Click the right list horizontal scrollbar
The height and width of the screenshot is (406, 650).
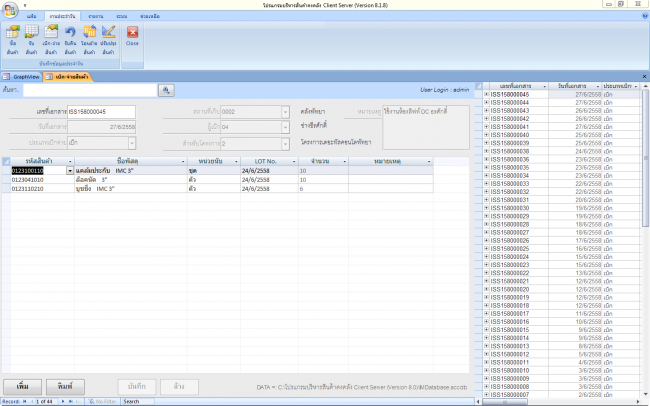505,402
